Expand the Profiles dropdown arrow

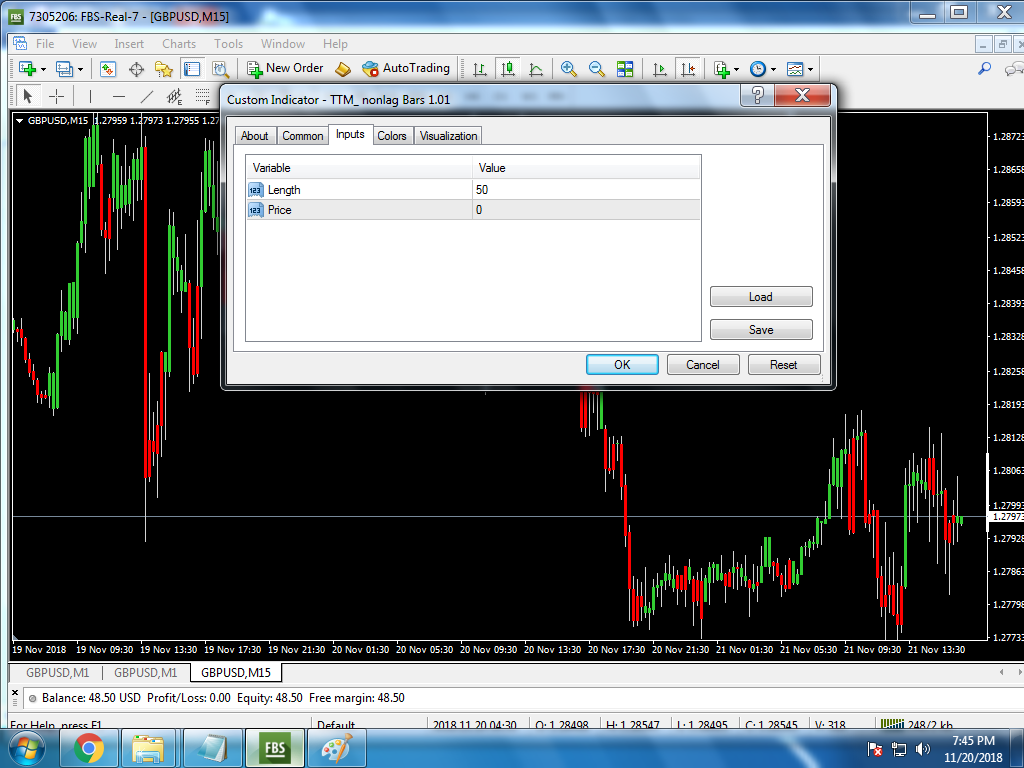(80, 69)
